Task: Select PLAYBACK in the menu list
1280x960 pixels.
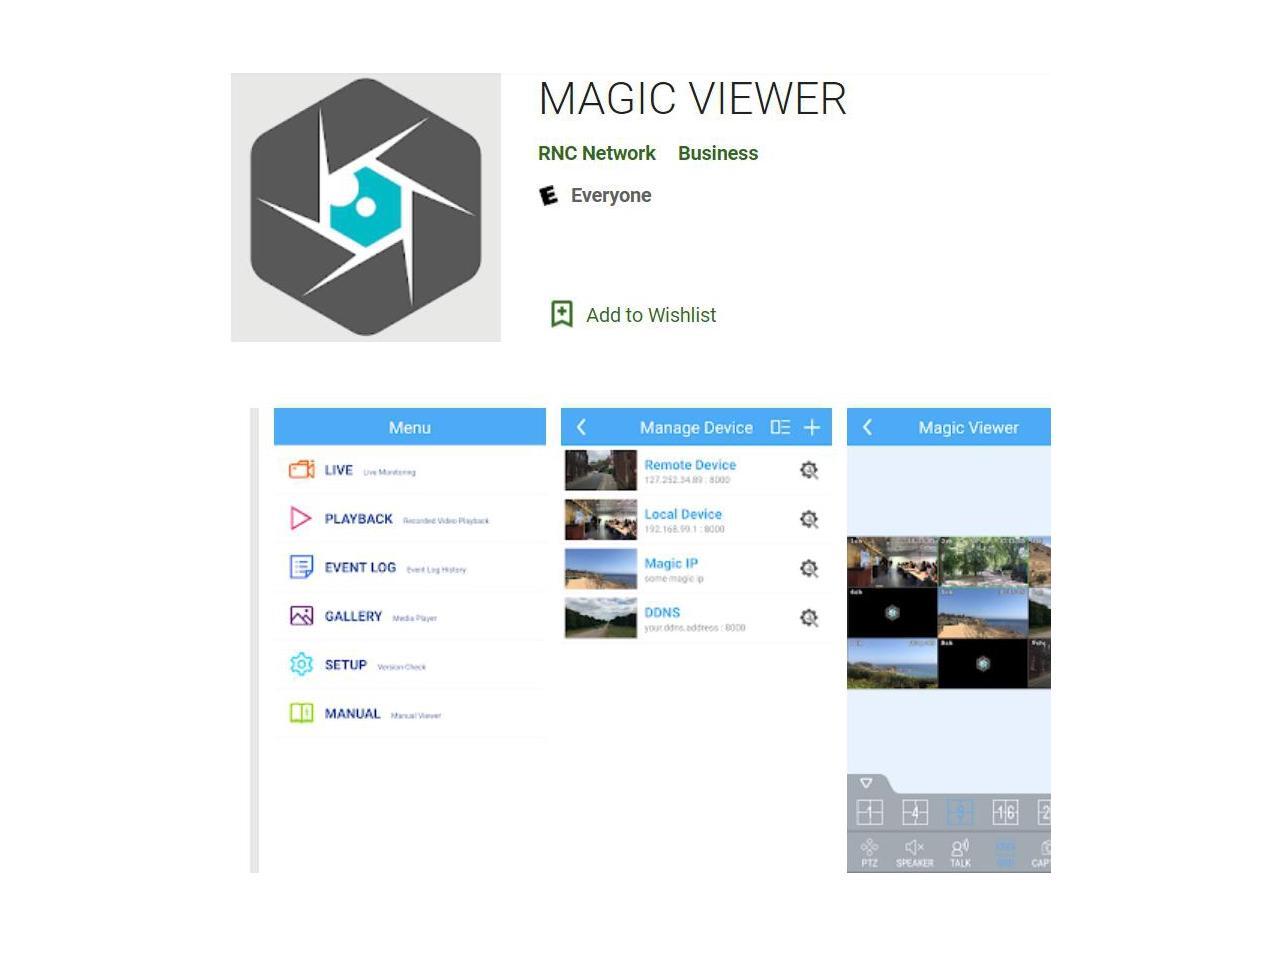Action: [x=358, y=519]
